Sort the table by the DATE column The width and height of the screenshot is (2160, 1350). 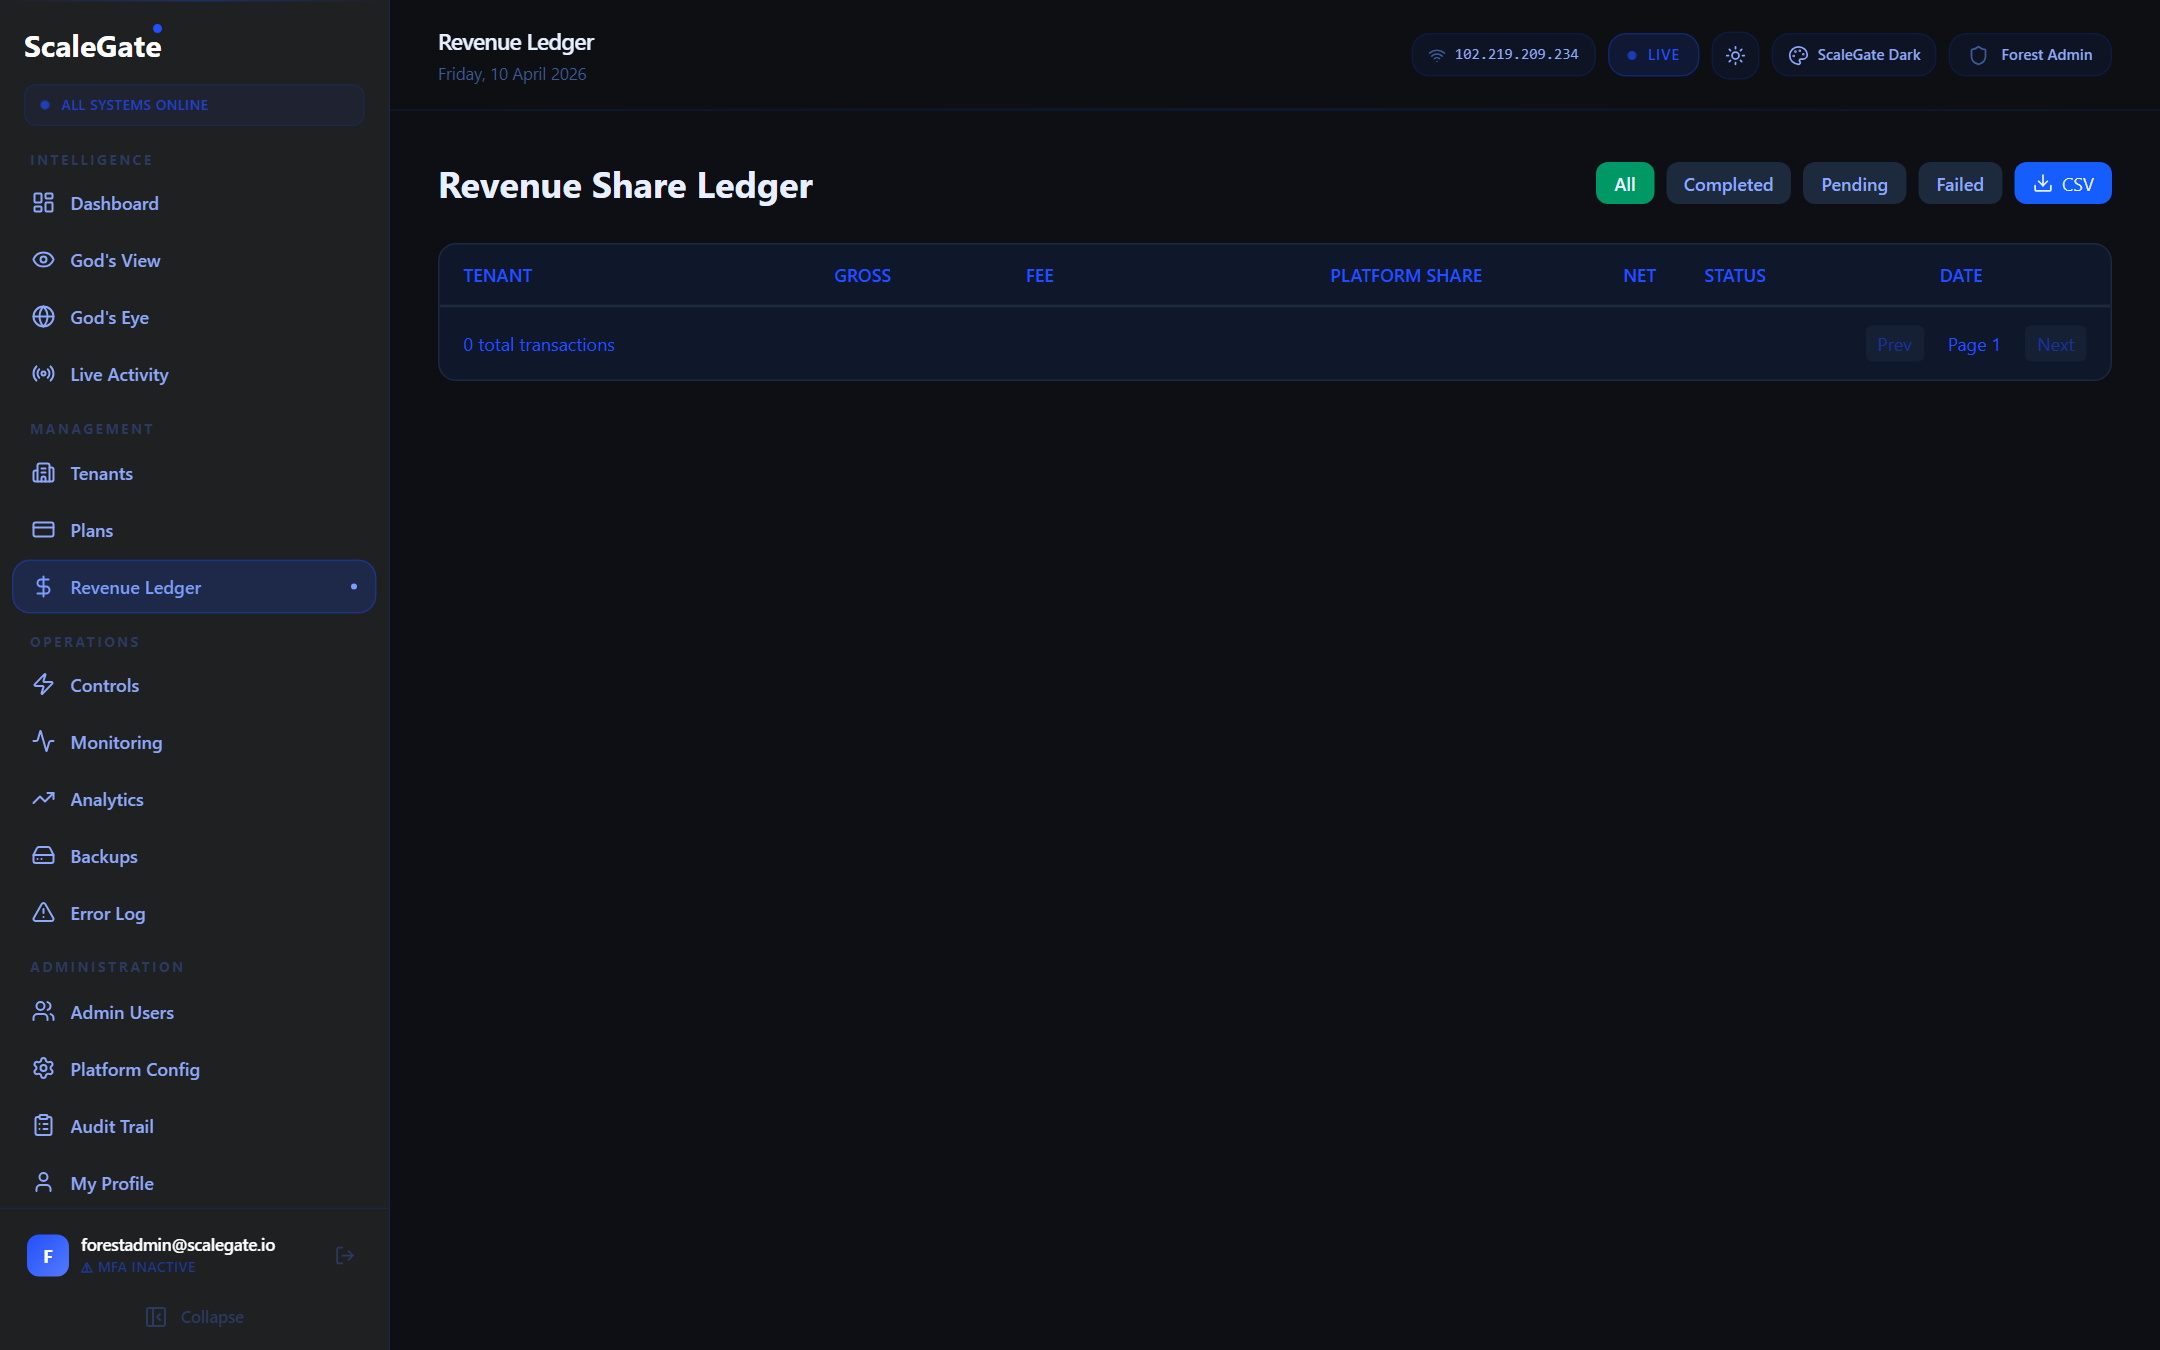1961,275
